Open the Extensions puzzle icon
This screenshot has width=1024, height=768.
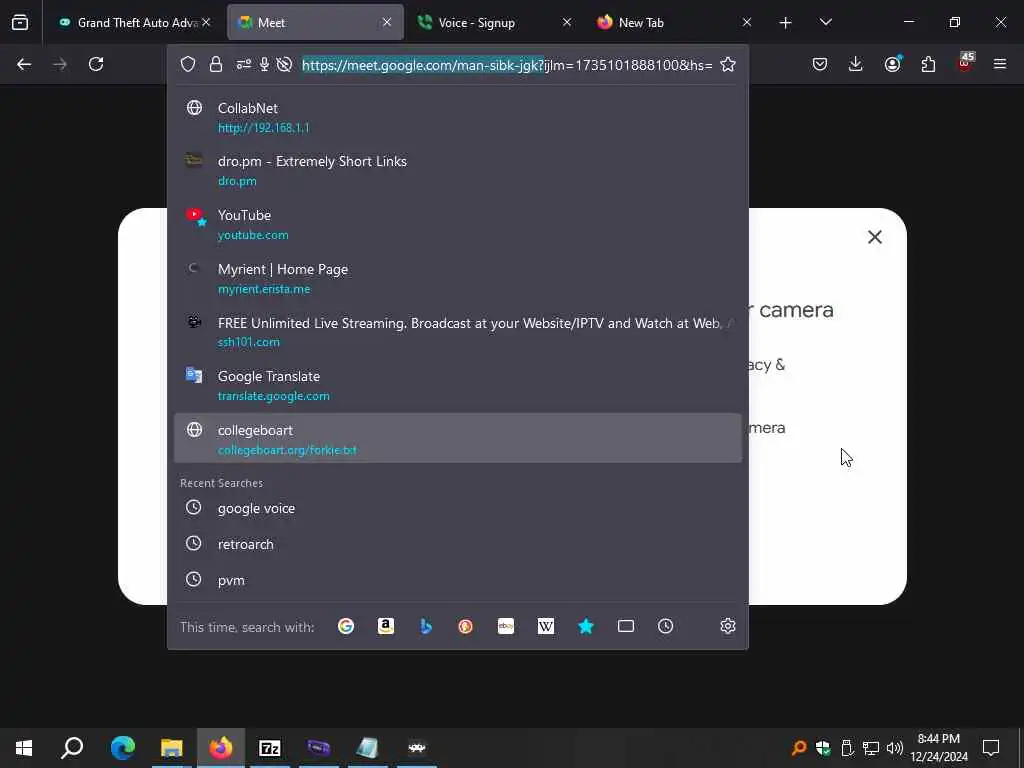pyautogui.click(x=928, y=64)
